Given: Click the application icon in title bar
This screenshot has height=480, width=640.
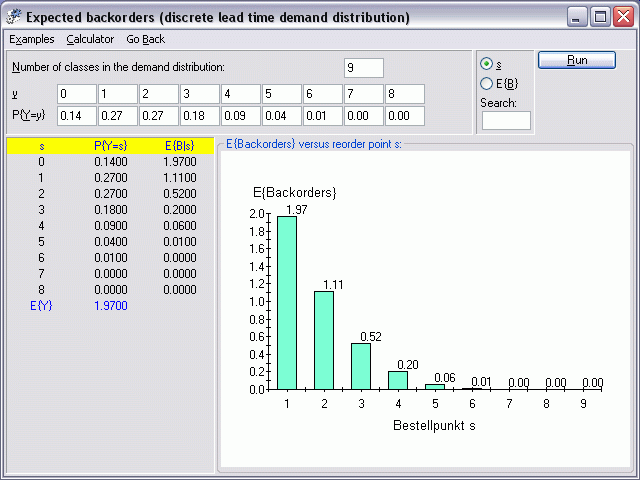Looking at the screenshot, I should point(13,17).
